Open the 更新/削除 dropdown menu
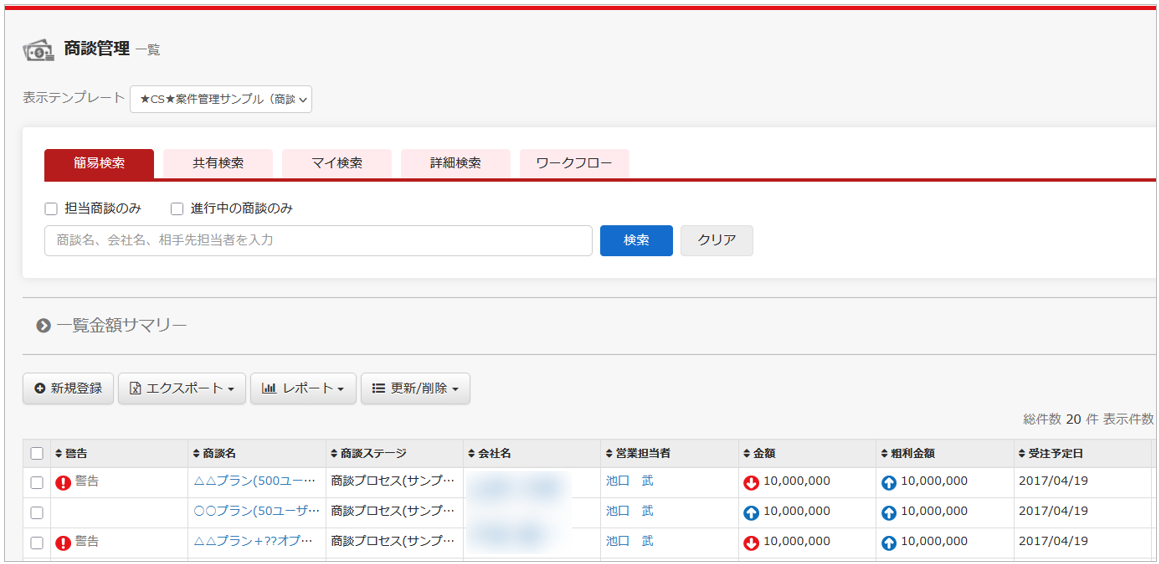 (415, 388)
